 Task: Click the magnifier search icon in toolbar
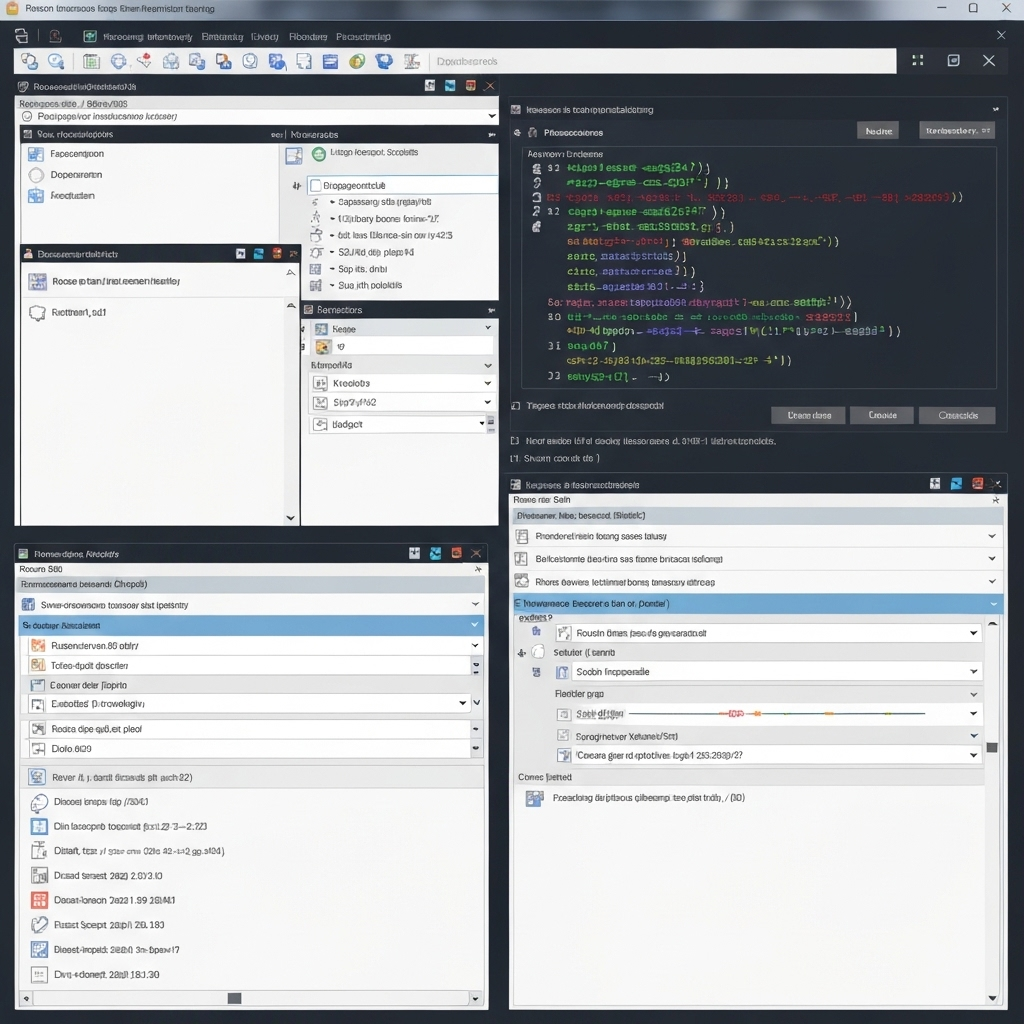click(56, 61)
